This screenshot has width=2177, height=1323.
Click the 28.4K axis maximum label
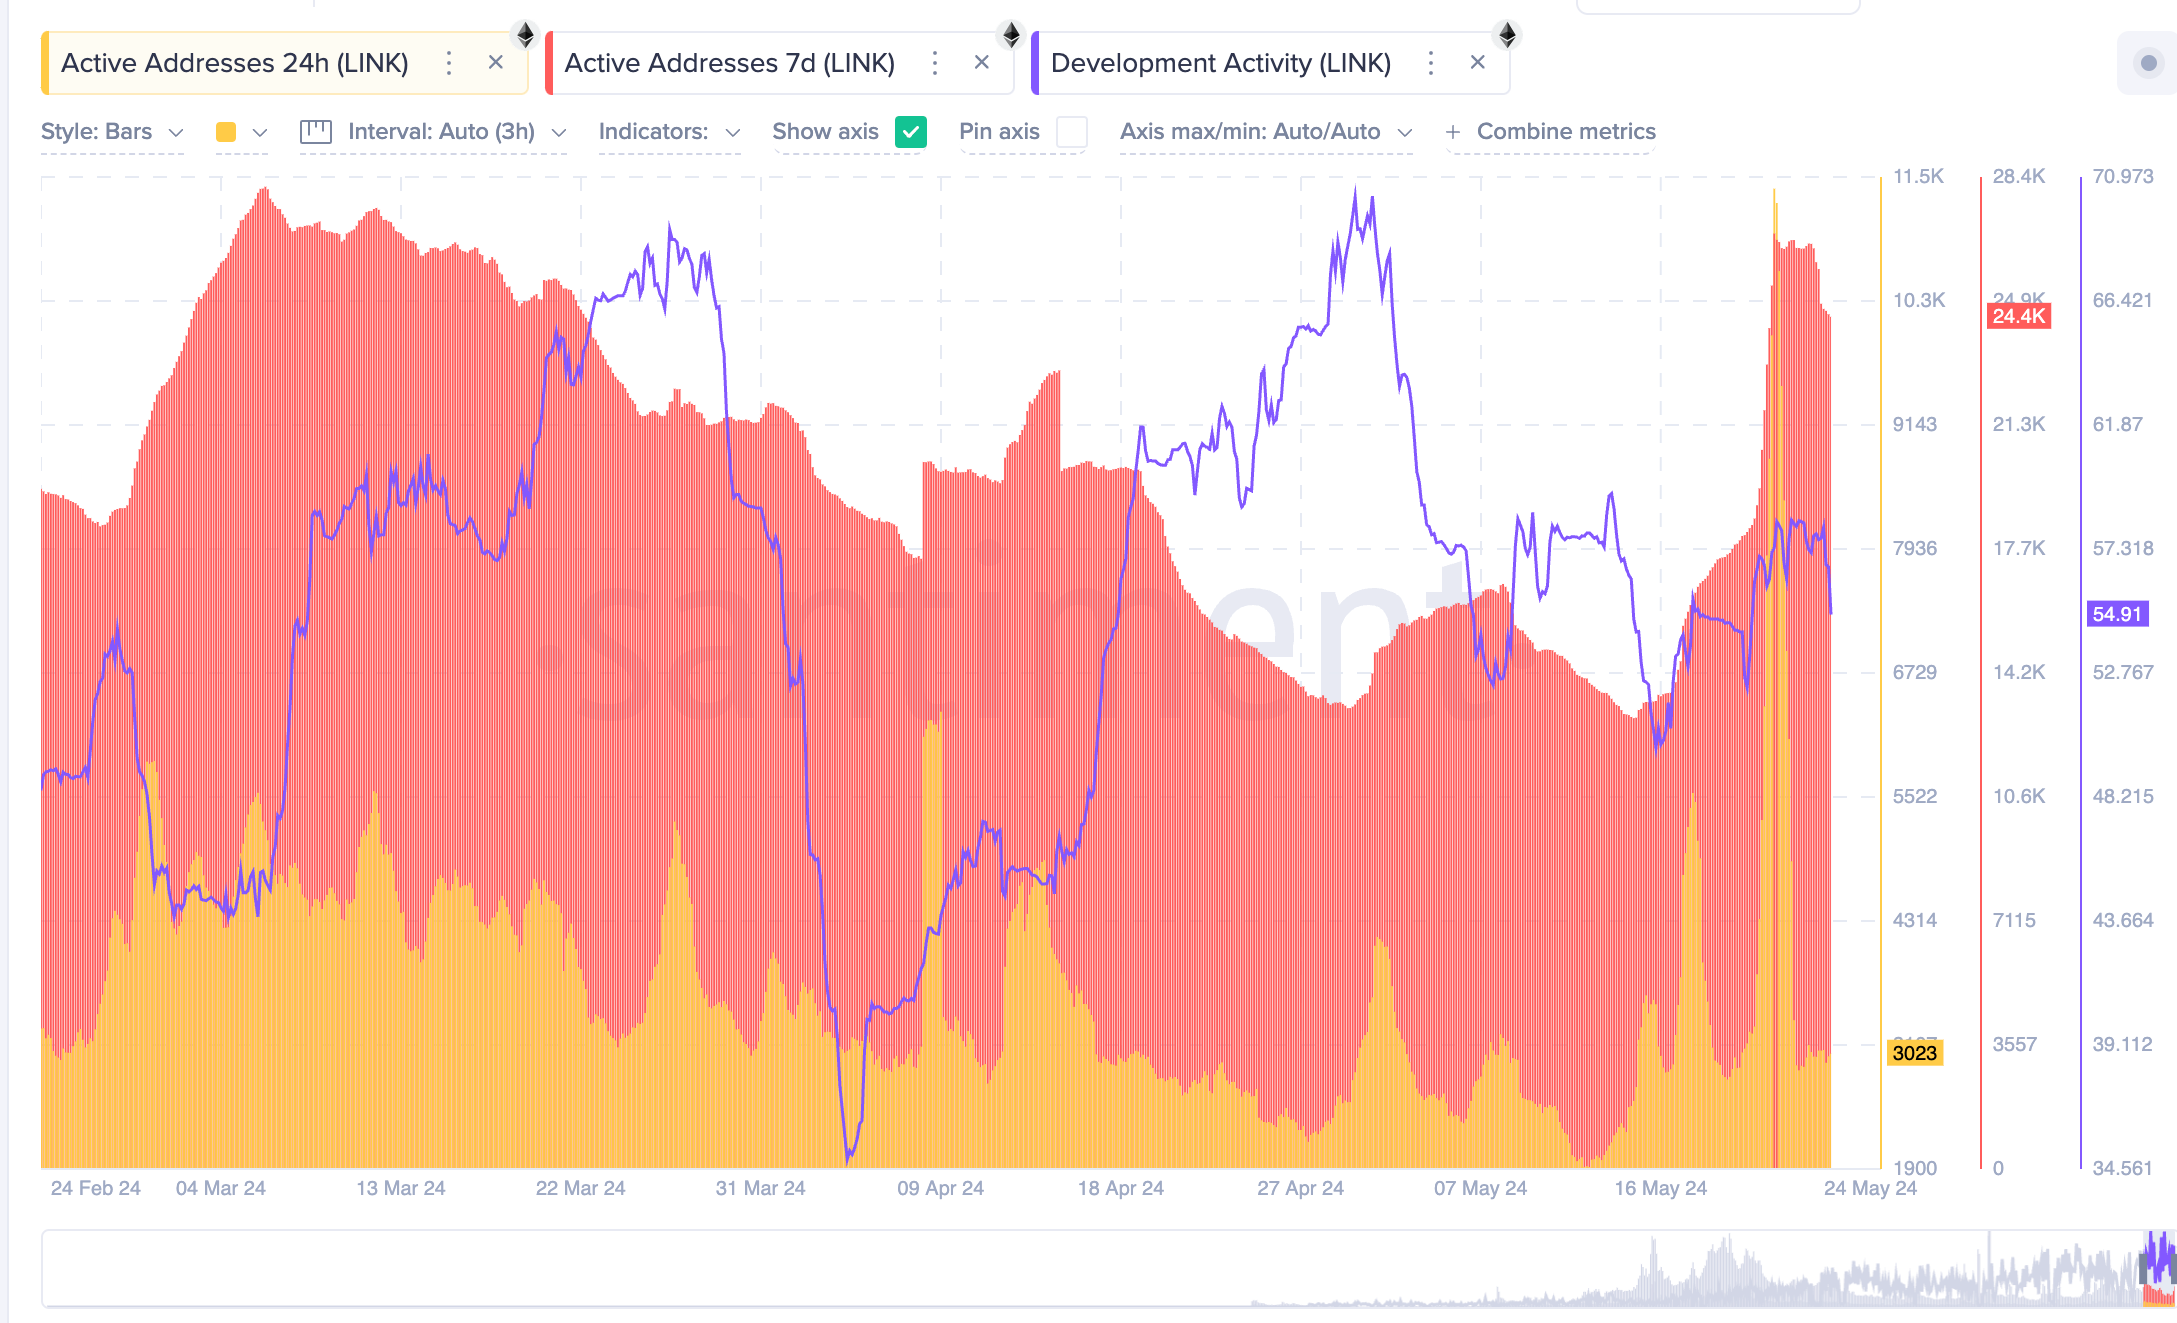[x=2019, y=176]
